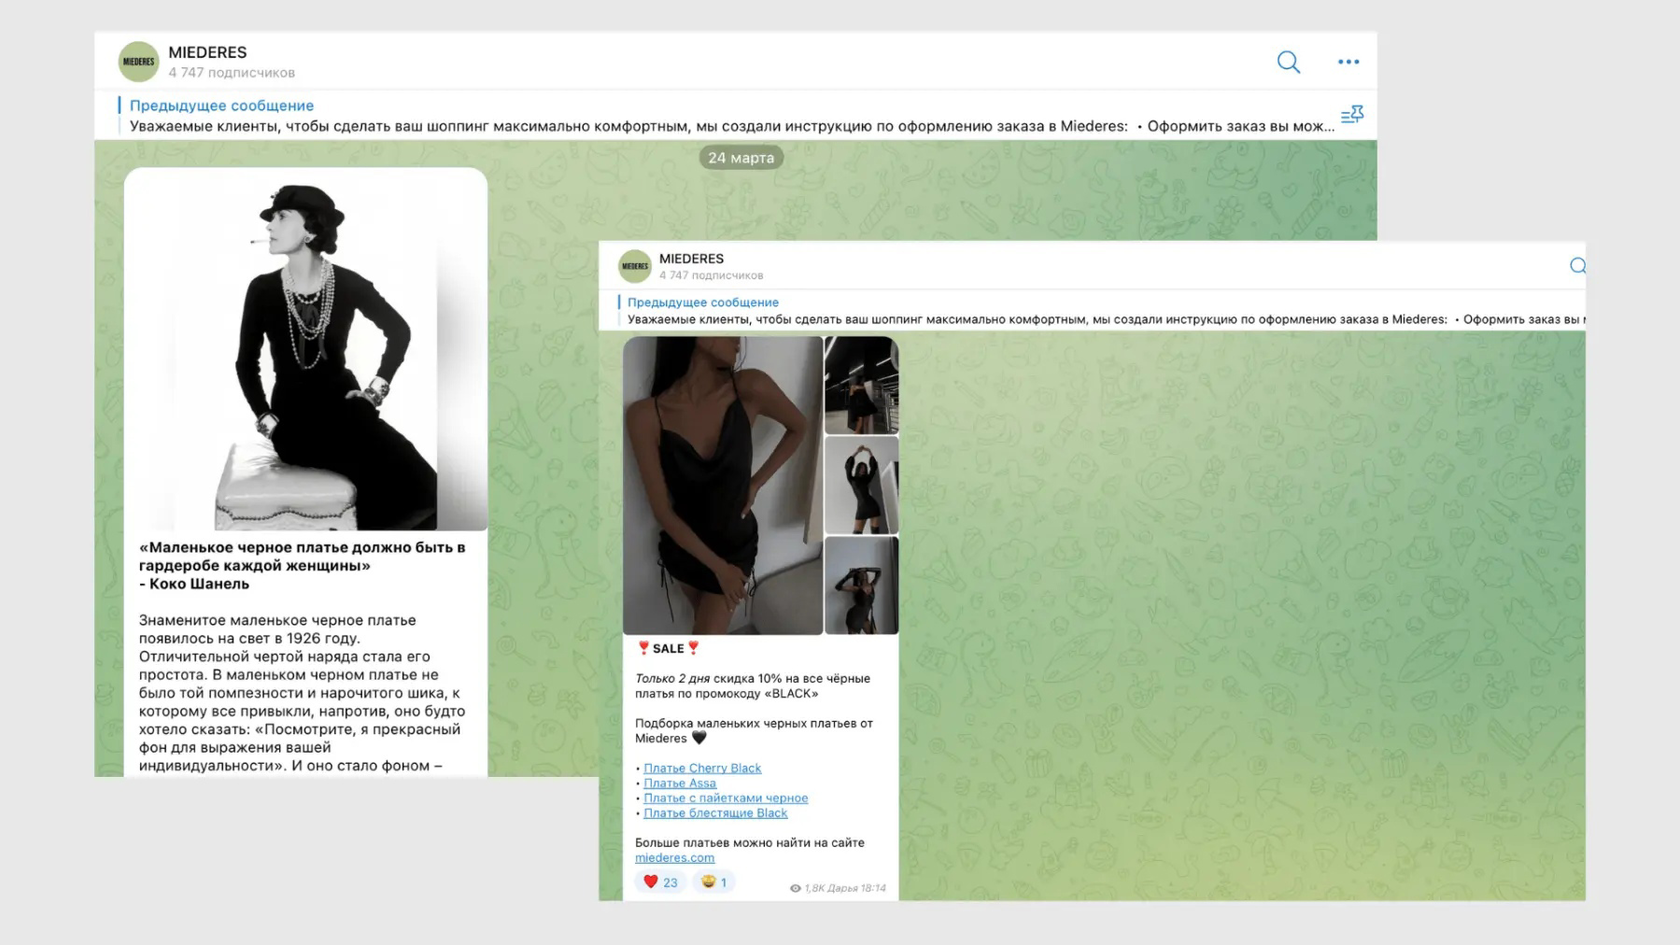Image resolution: width=1680 pixels, height=945 pixels.
Task: Open the Платье блестящие Black link
Action: [x=715, y=813]
